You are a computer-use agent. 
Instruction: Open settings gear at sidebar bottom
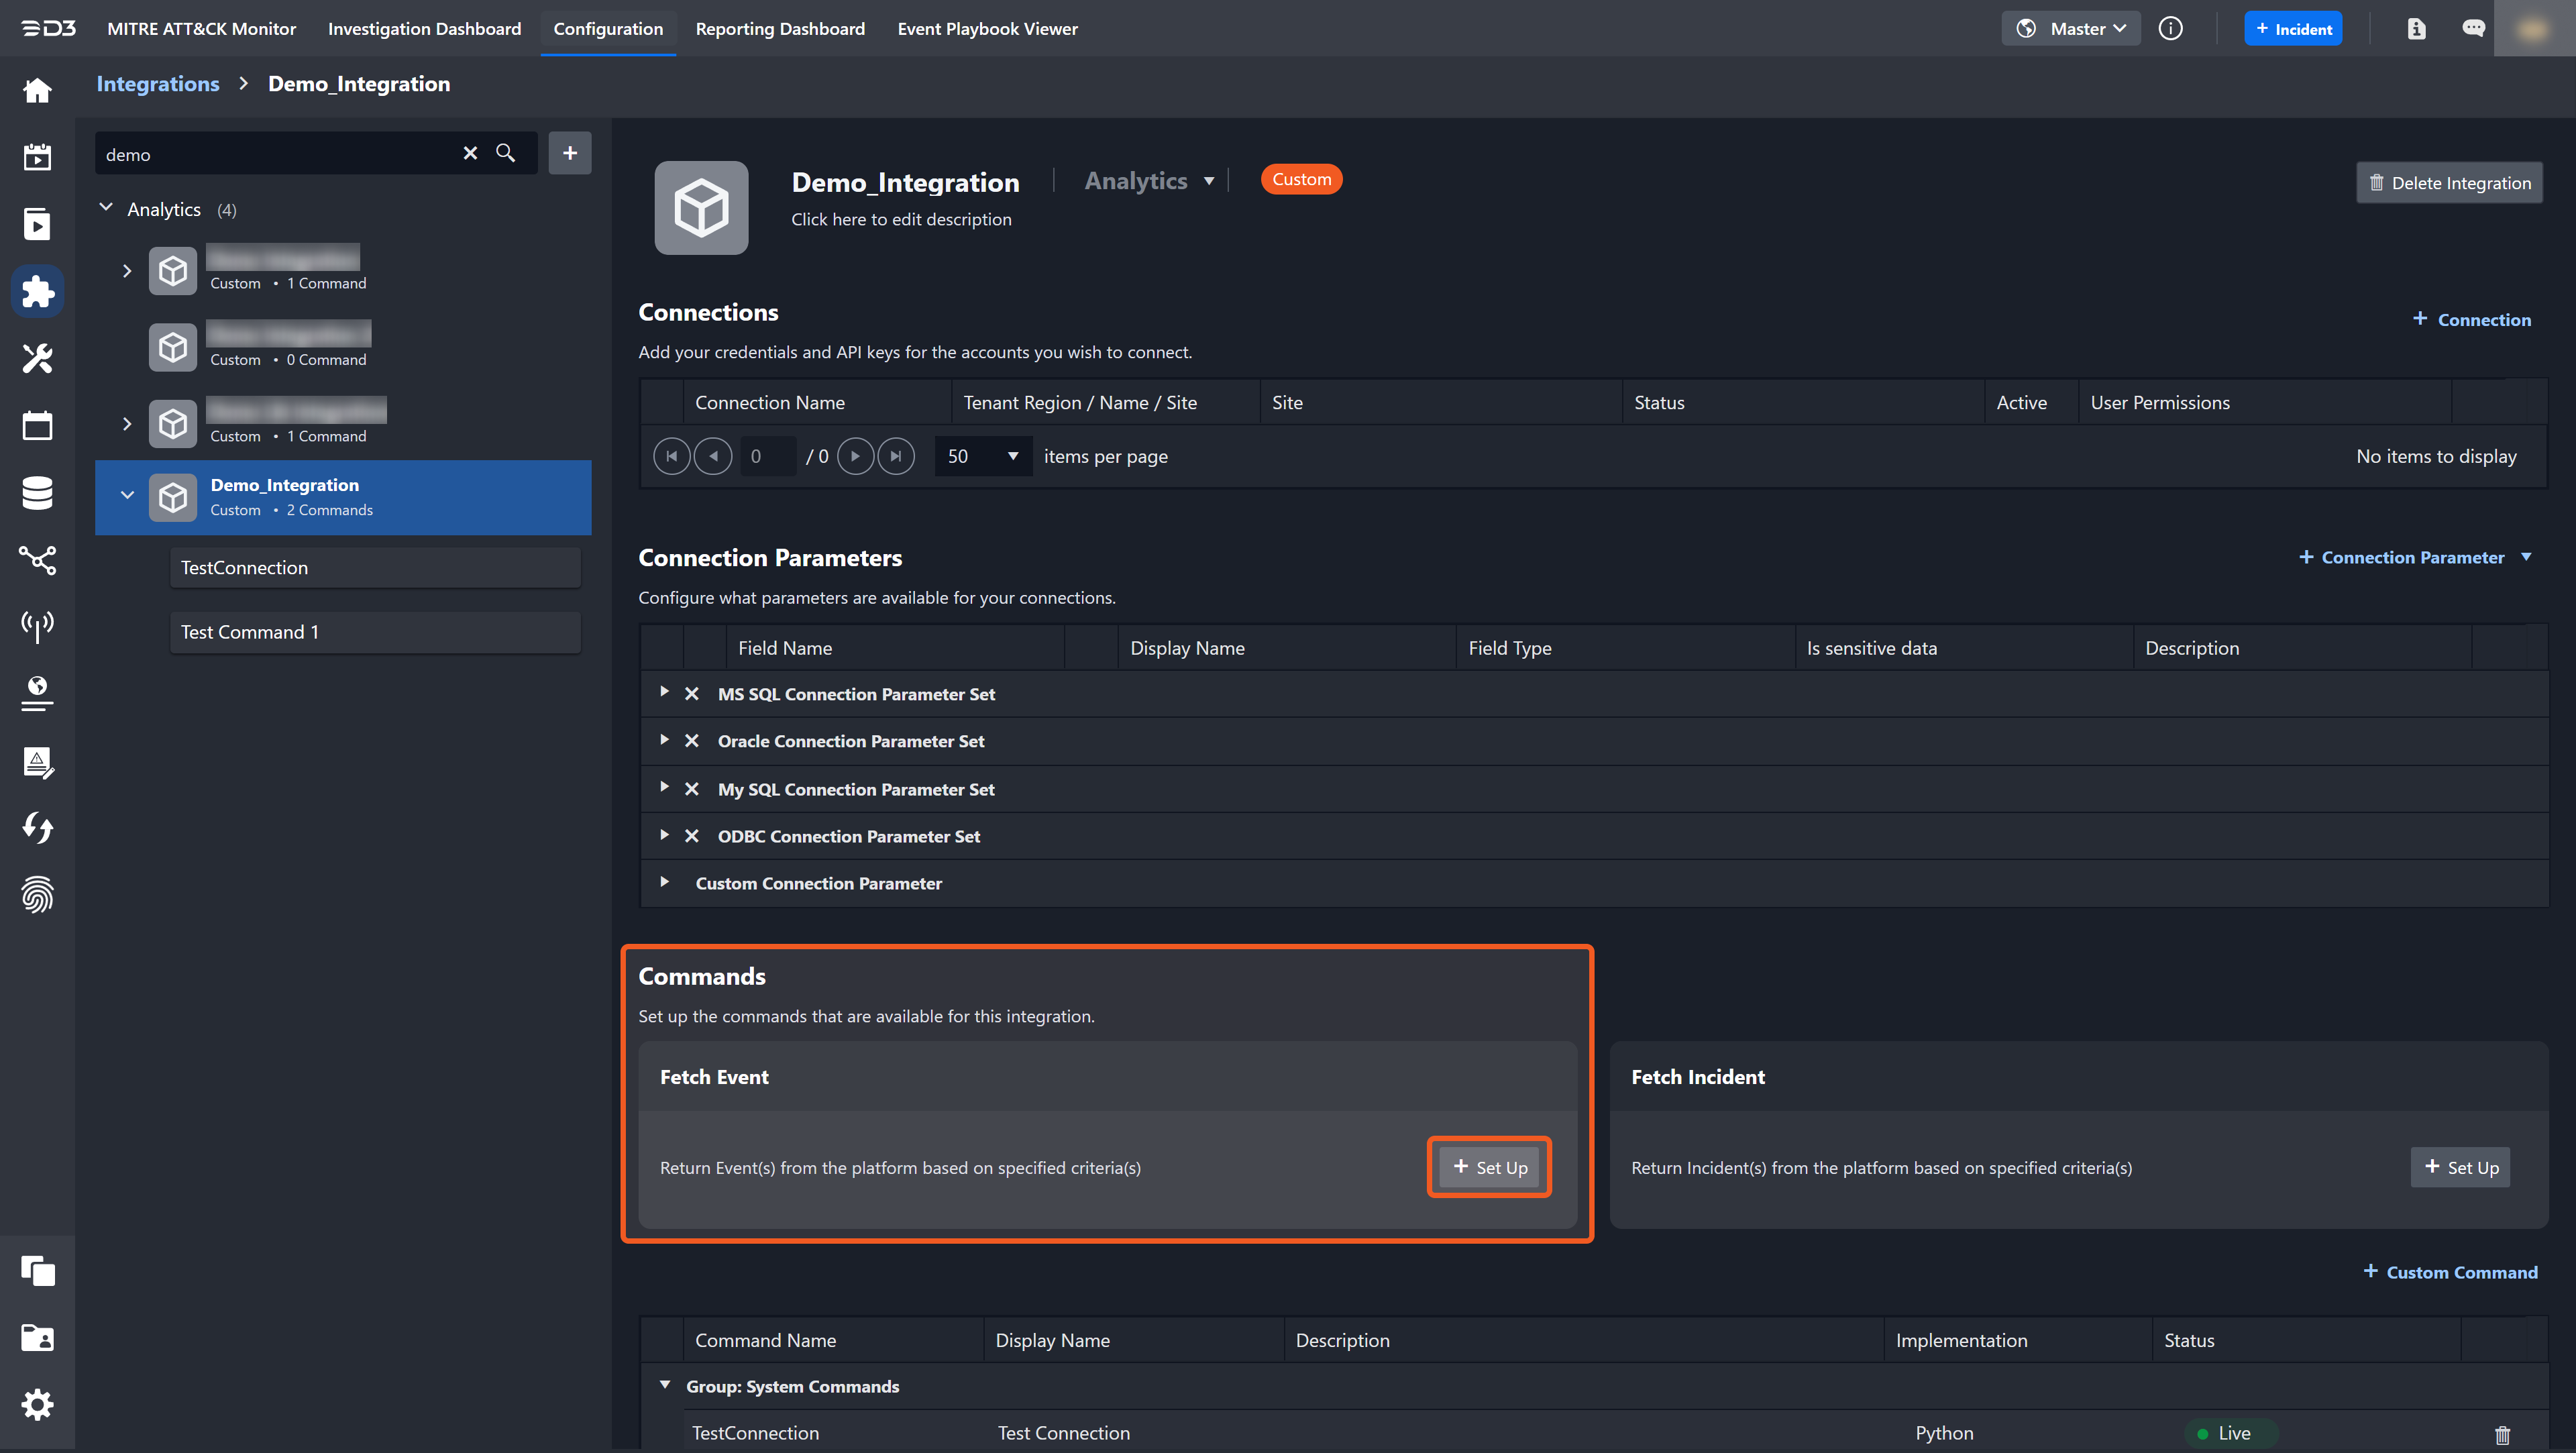pyautogui.click(x=37, y=1404)
